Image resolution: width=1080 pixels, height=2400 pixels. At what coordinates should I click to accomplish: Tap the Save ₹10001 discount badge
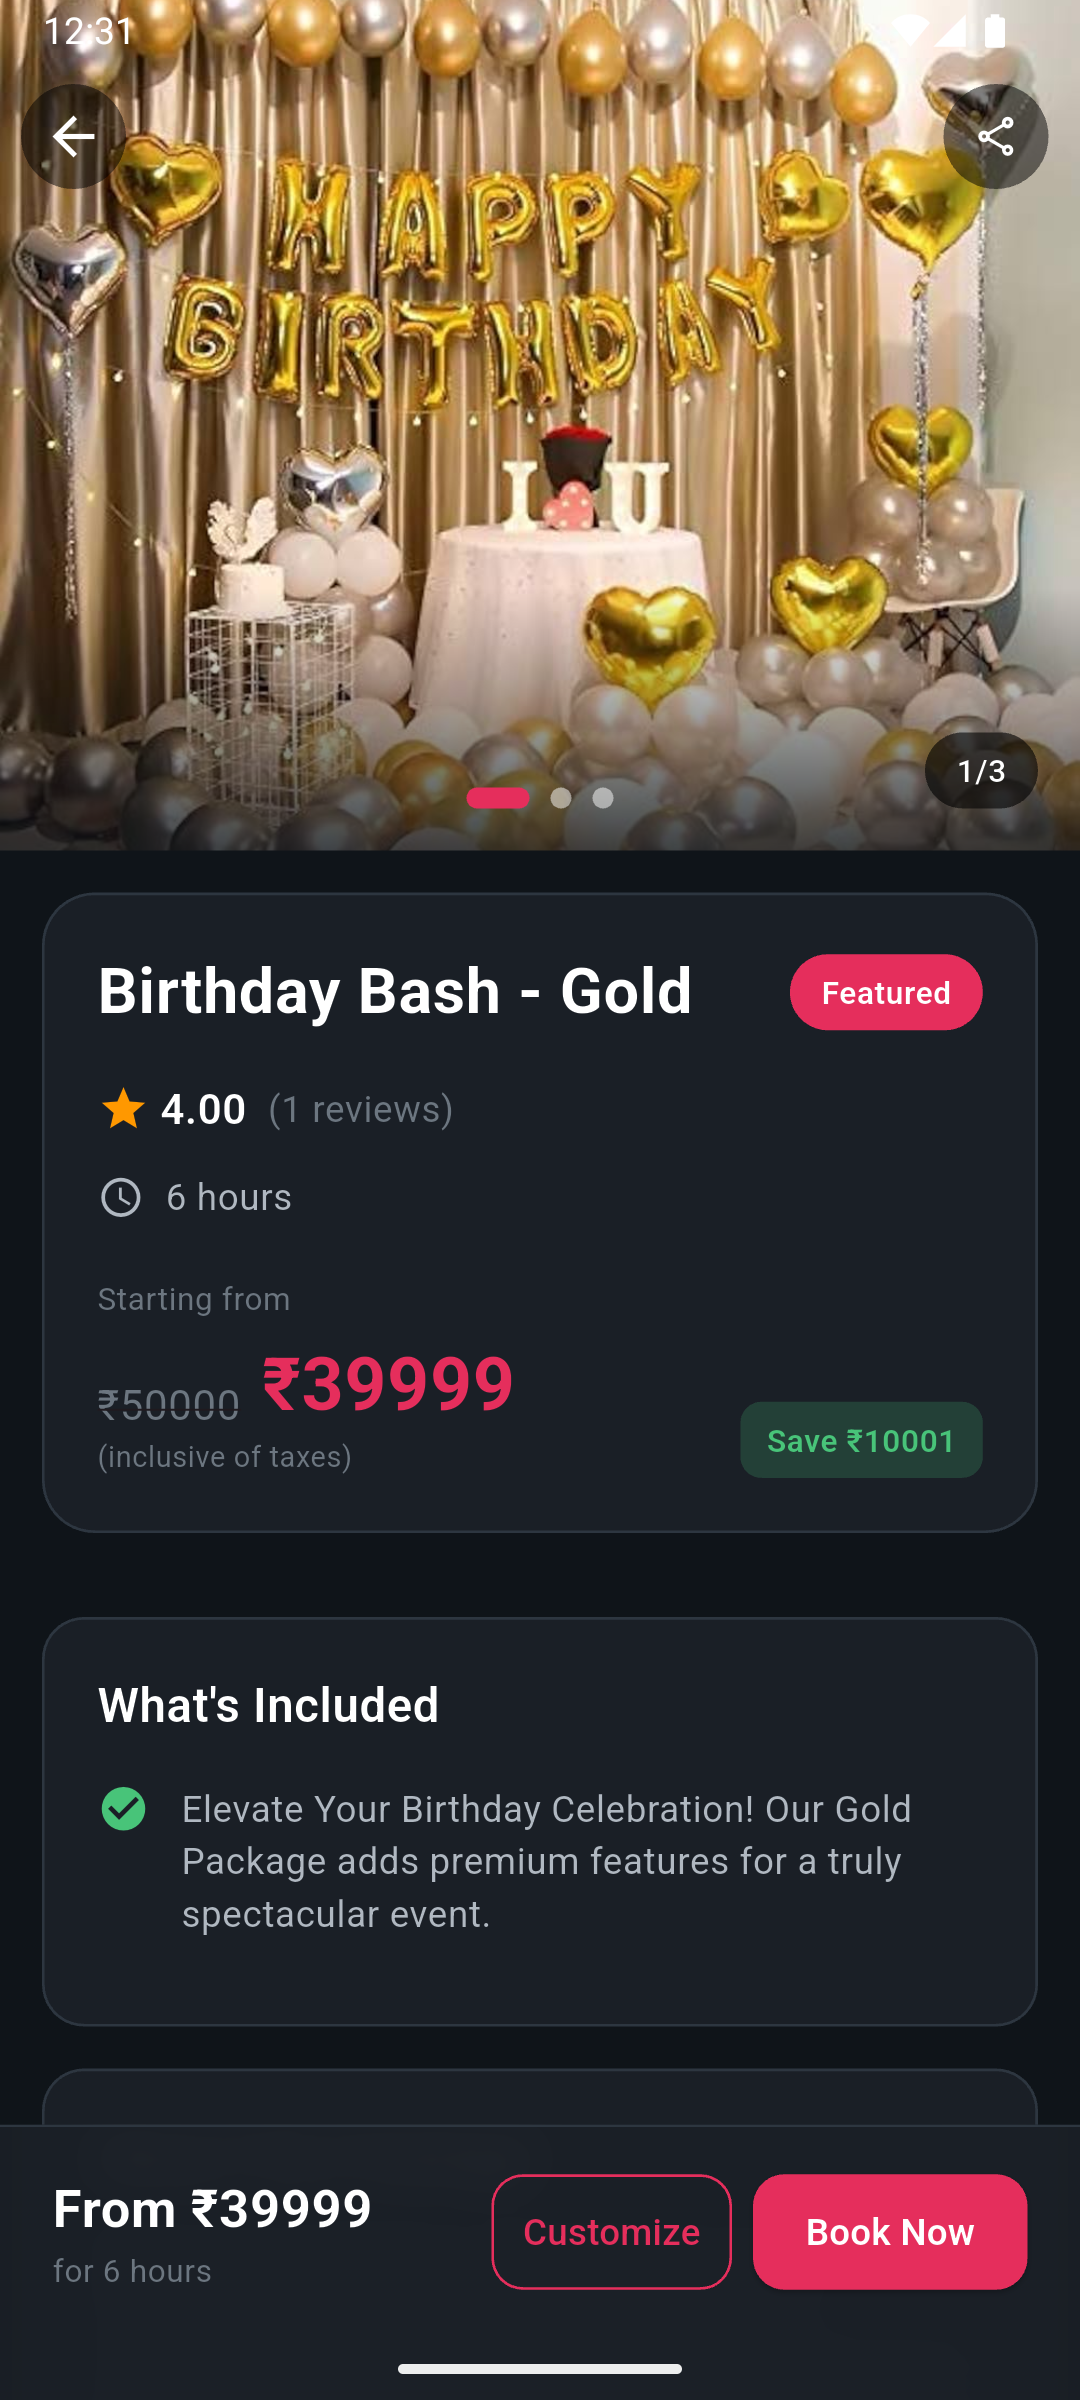pos(861,1440)
